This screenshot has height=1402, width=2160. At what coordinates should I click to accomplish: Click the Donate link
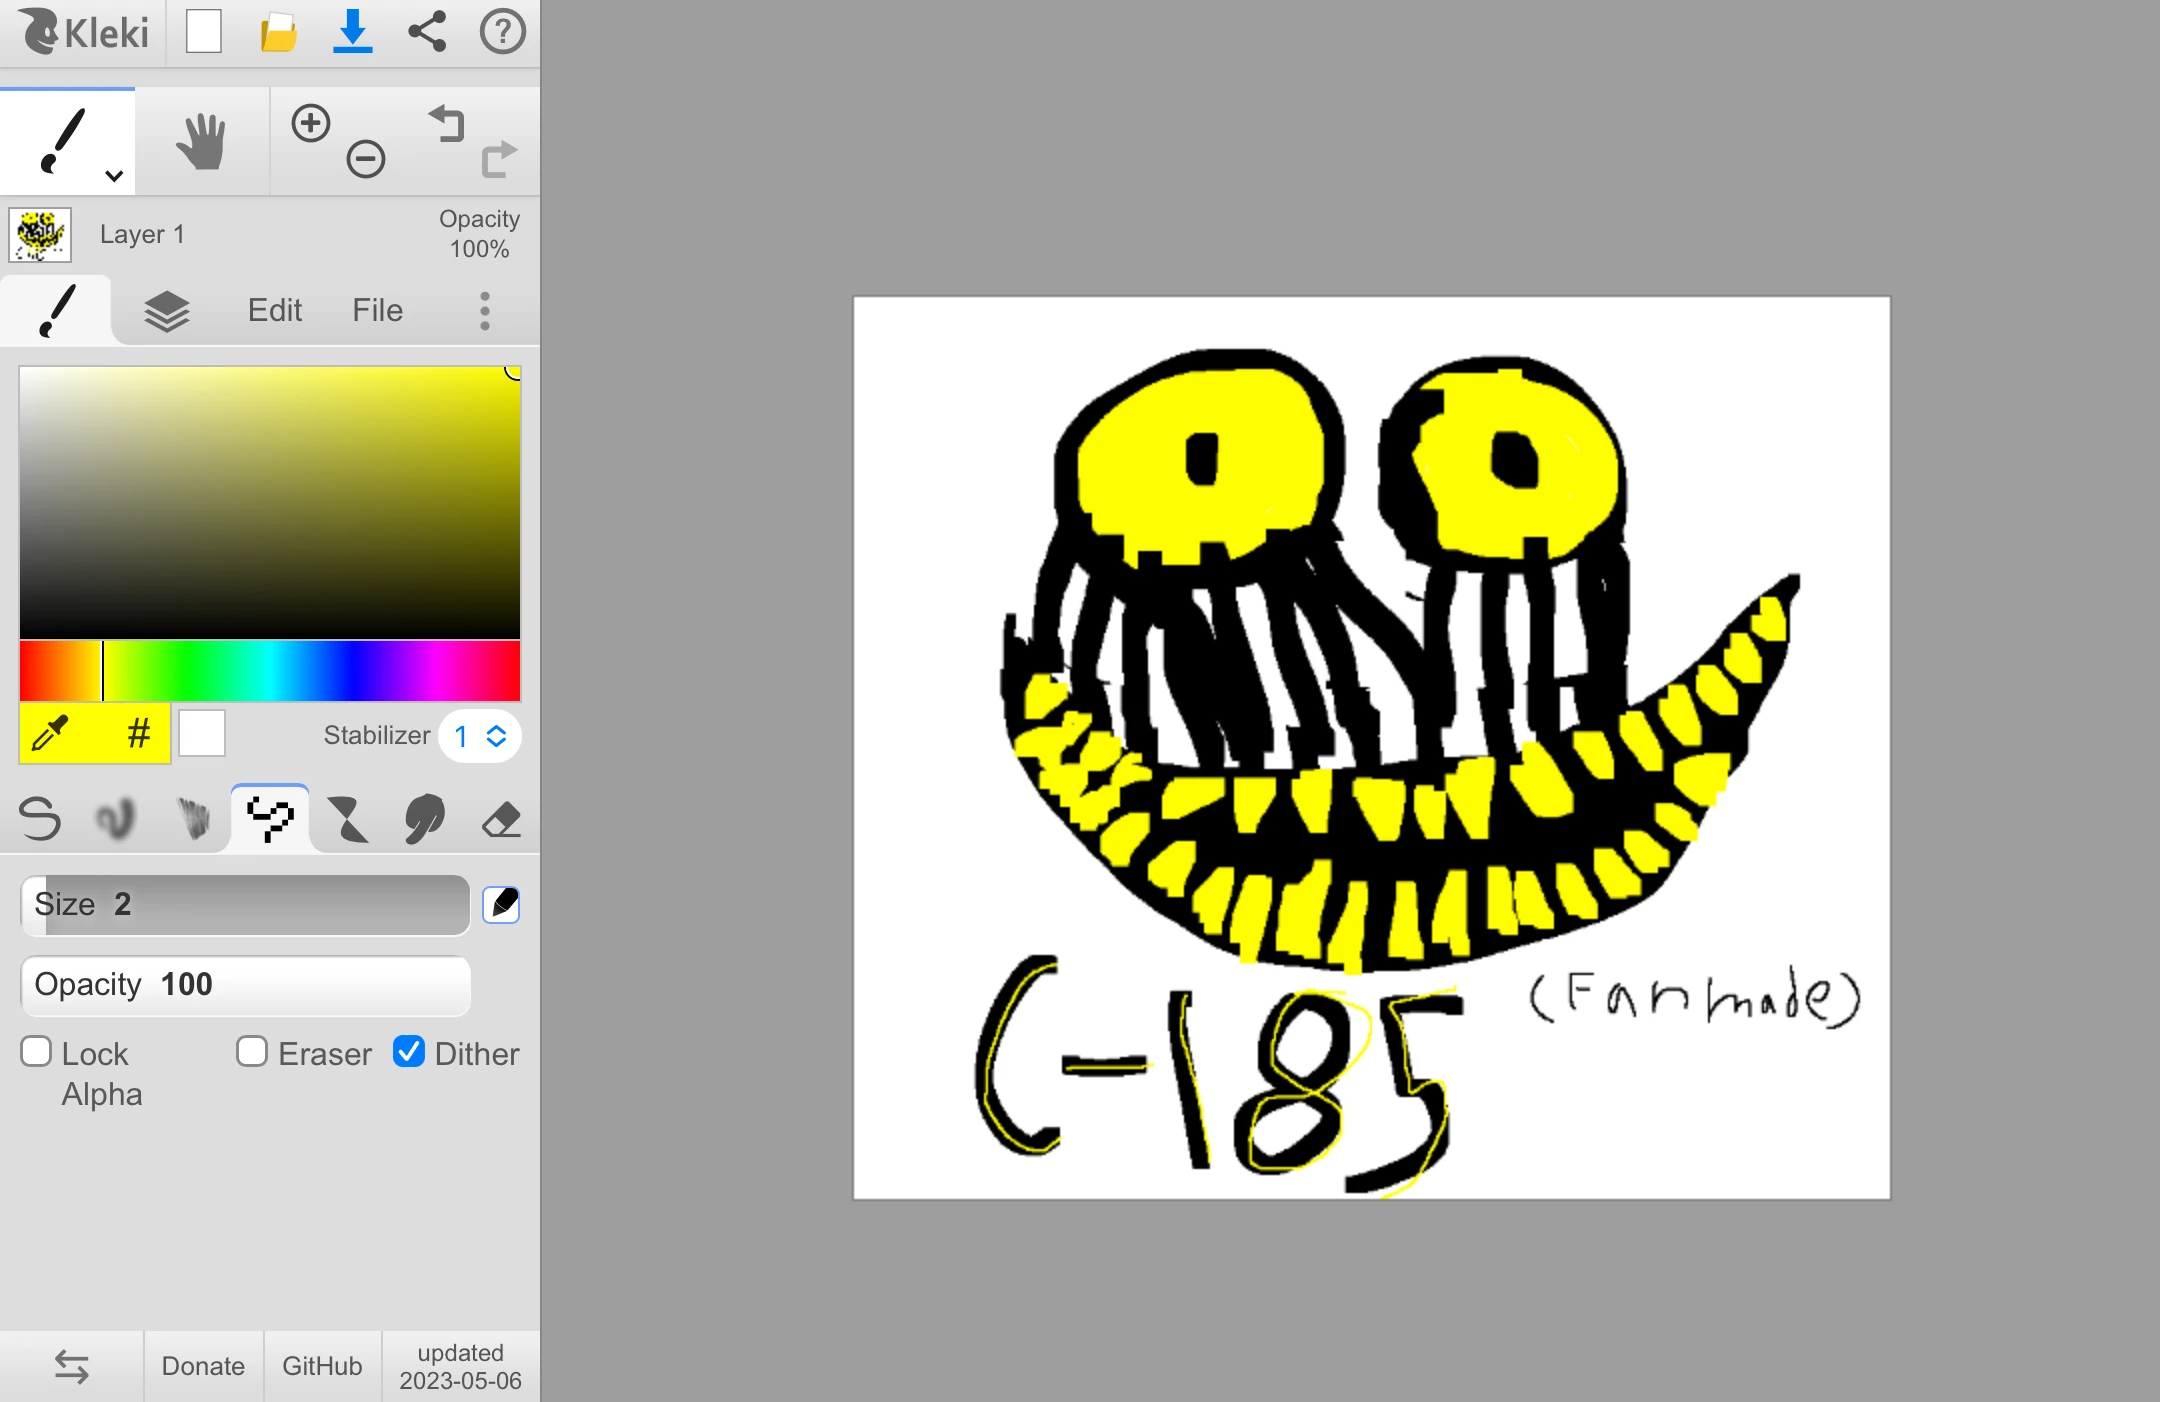click(x=203, y=1366)
